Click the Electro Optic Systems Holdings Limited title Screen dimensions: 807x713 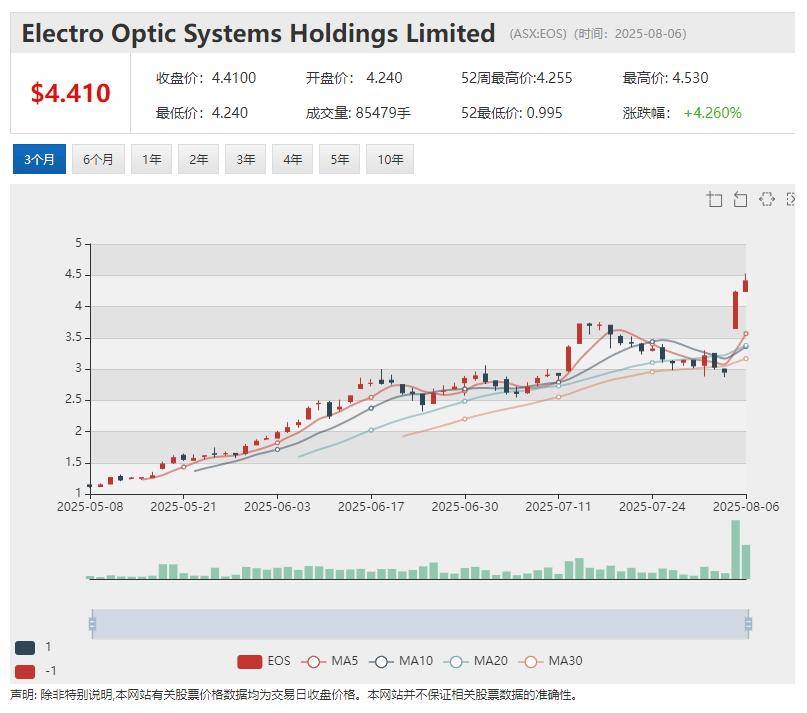coord(258,33)
